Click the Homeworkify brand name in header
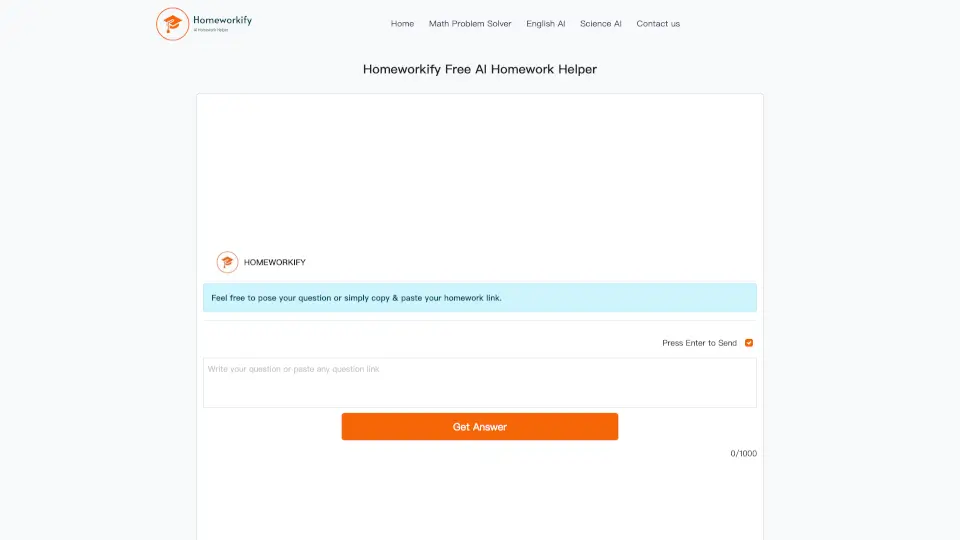Image resolution: width=960 pixels, height=540 pixels. [222, 19]
